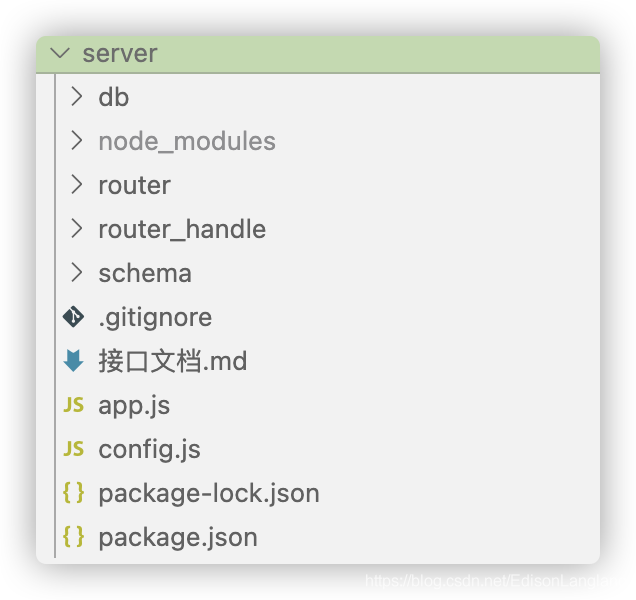Screen dimensions: 636x600
Task: Click the braces icon for package.json
Action: [73, 536]
